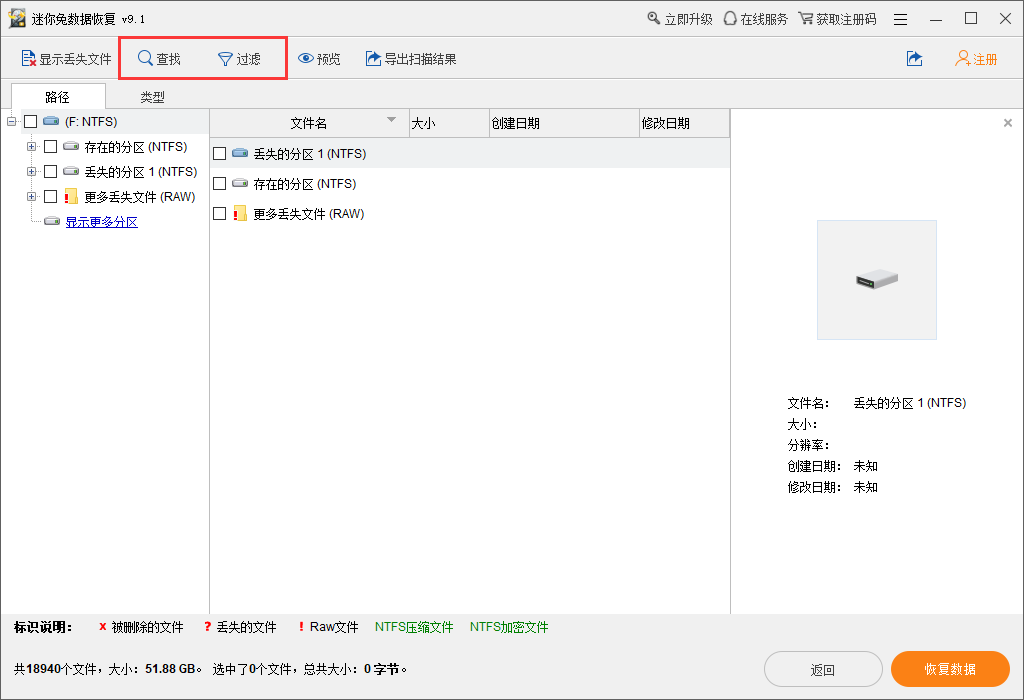
Task: Open 立即升级 upgrade key icon
Action: [654, 19]
